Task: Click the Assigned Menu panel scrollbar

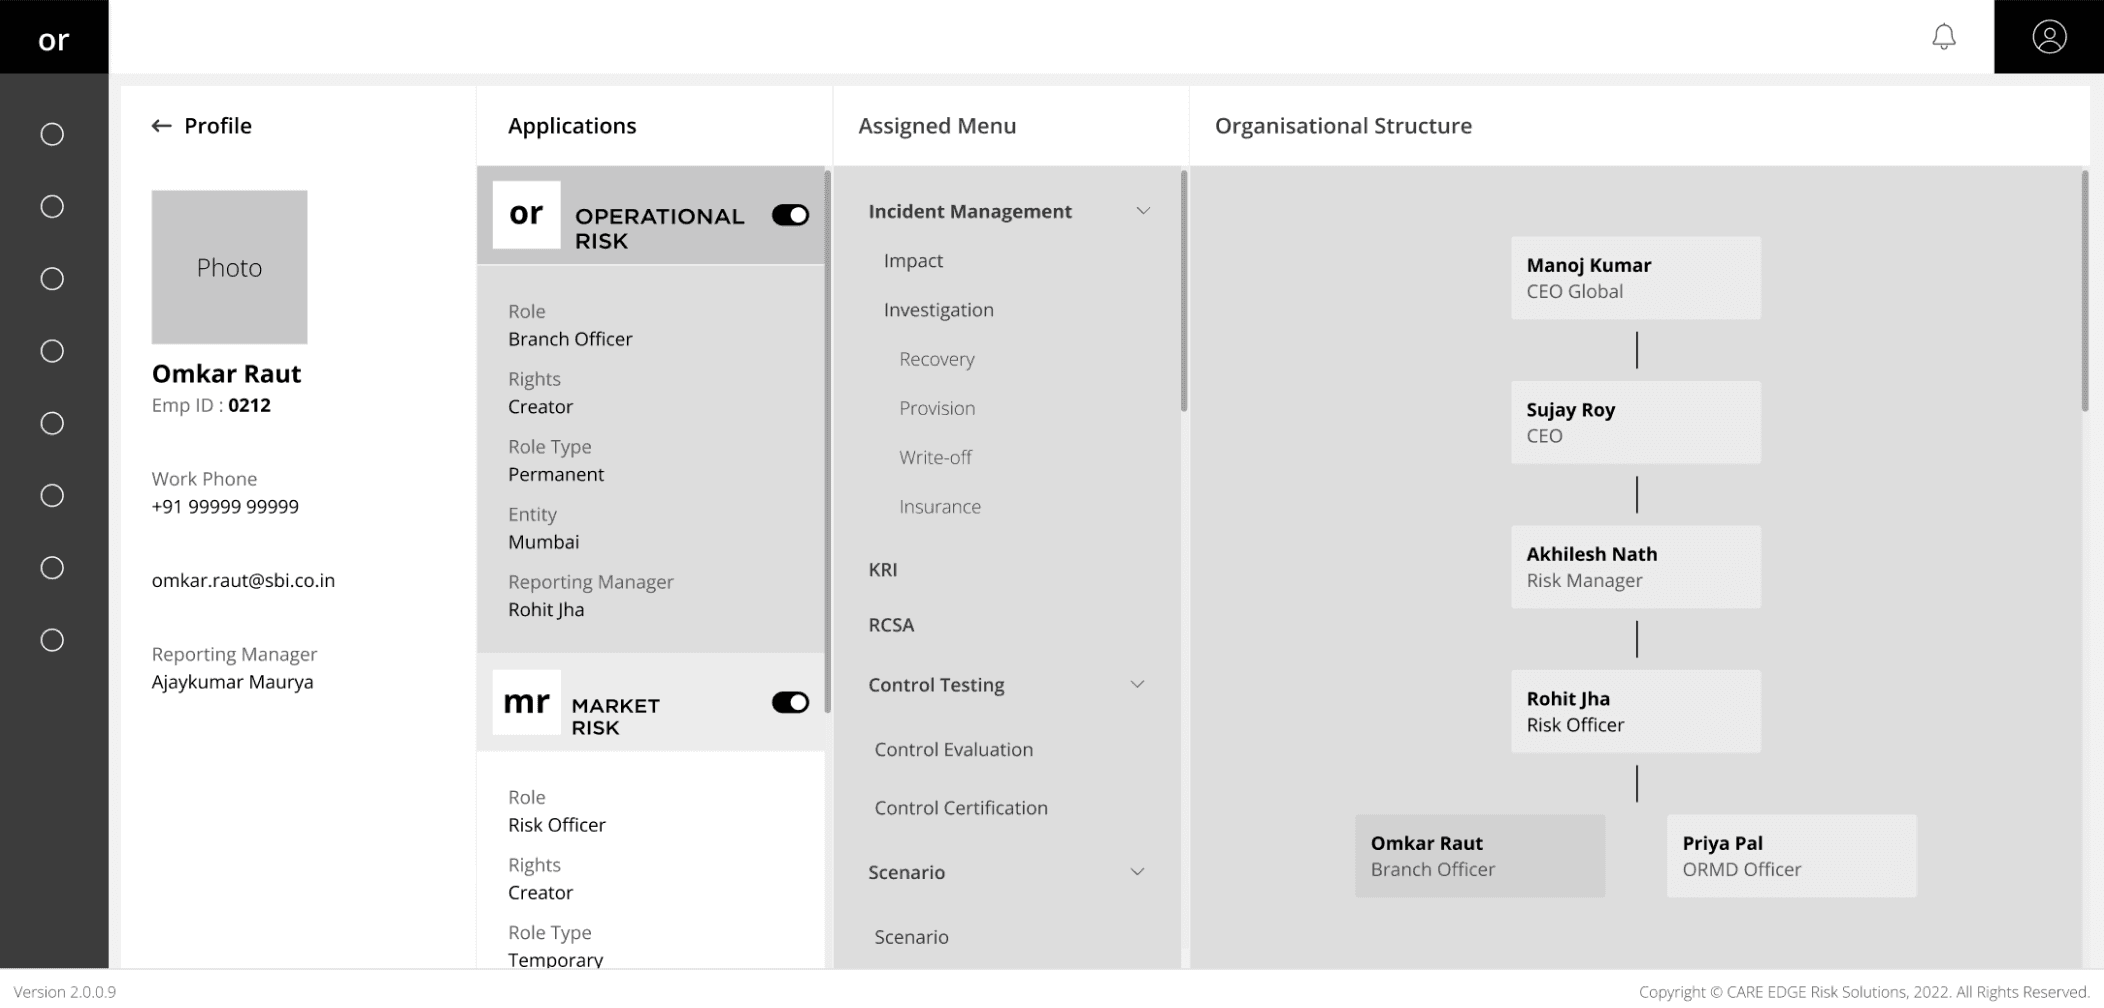Action: click(x=1184, y=290)
